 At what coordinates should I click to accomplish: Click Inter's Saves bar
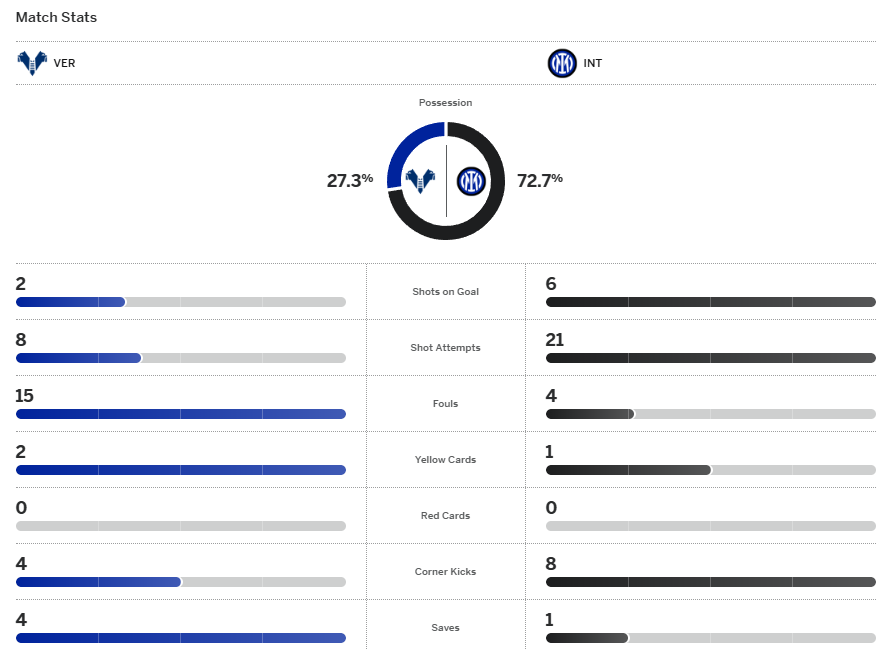coord(587,638)
